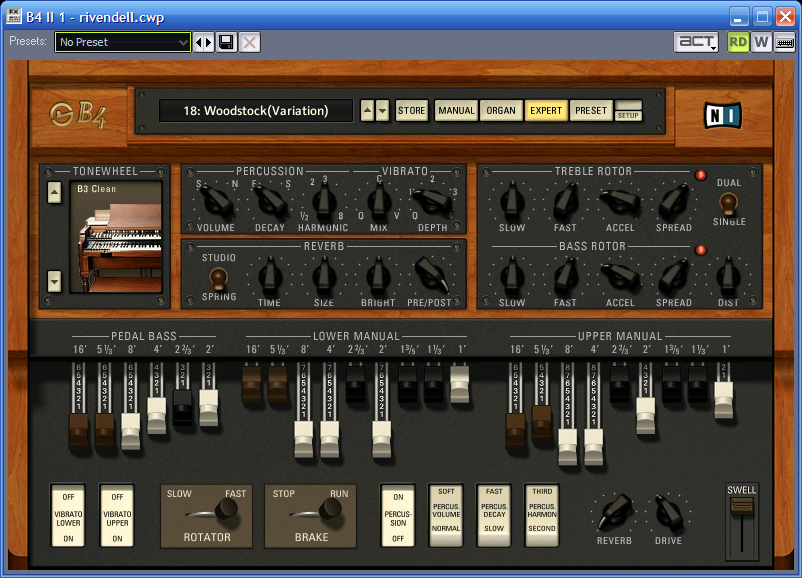Switch to the Expert view

pyautogui.click(x=546, y=110)
